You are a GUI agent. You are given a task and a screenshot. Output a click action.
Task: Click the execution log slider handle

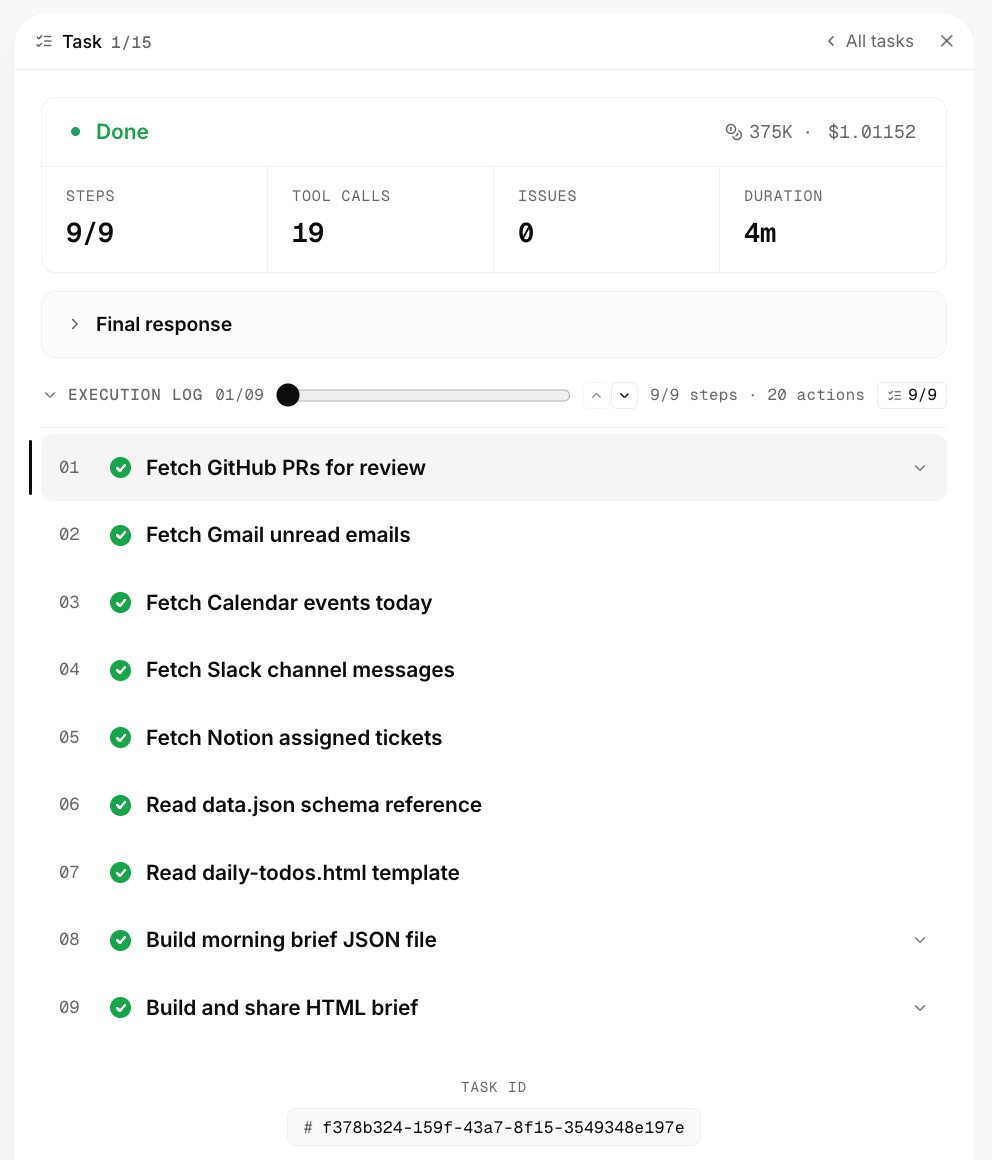pyautogui.click(x=288, y=395)
